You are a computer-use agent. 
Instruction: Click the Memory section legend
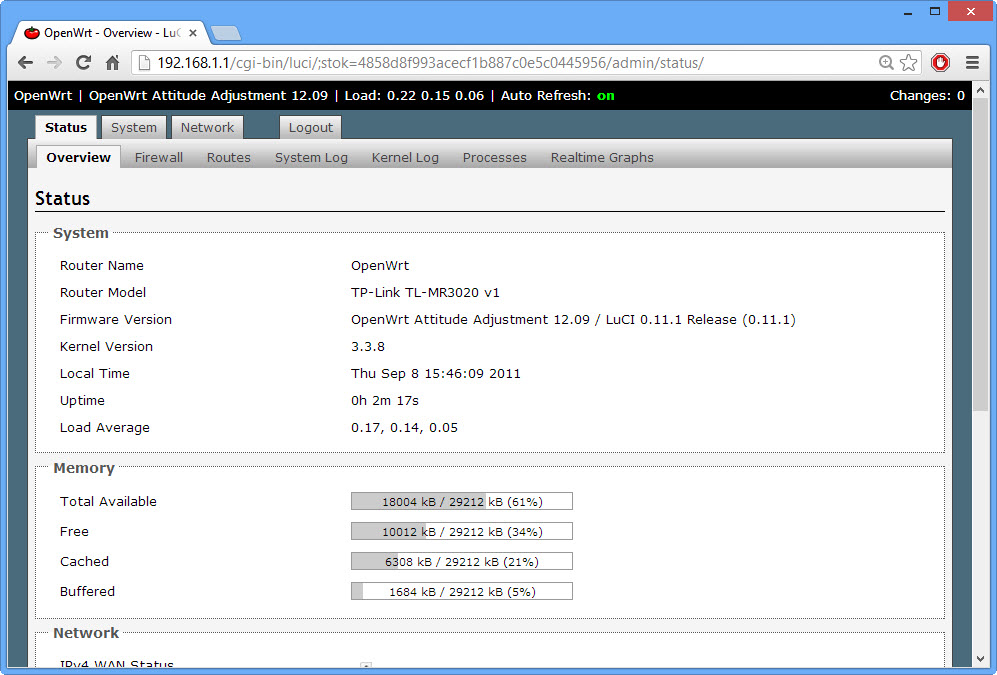(x=84, y=468)
